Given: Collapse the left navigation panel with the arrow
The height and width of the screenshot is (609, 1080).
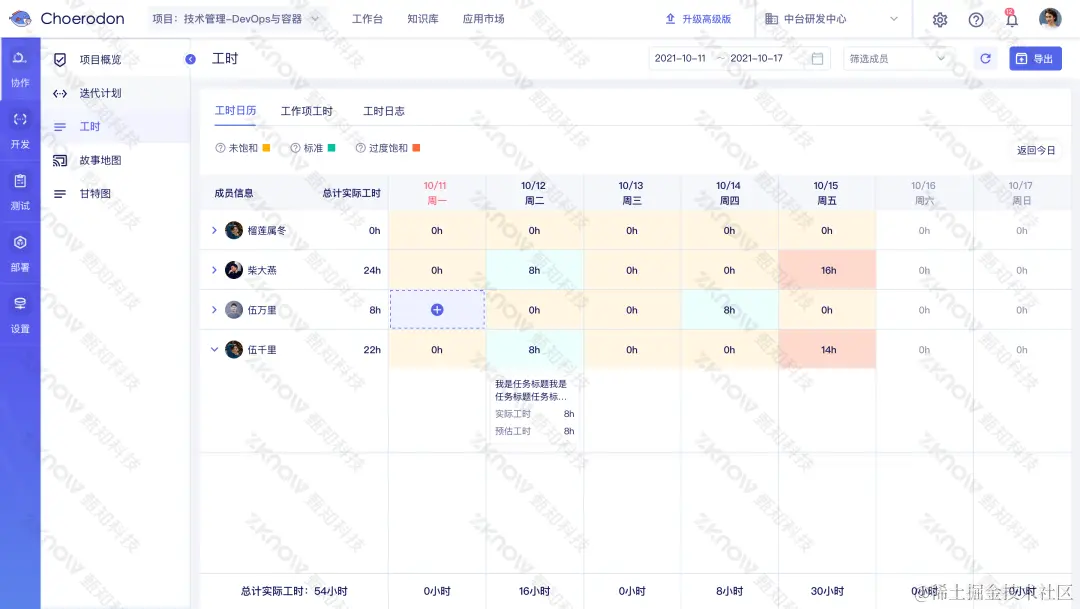Looking at the screenshot, I should (x=190, y=59).
